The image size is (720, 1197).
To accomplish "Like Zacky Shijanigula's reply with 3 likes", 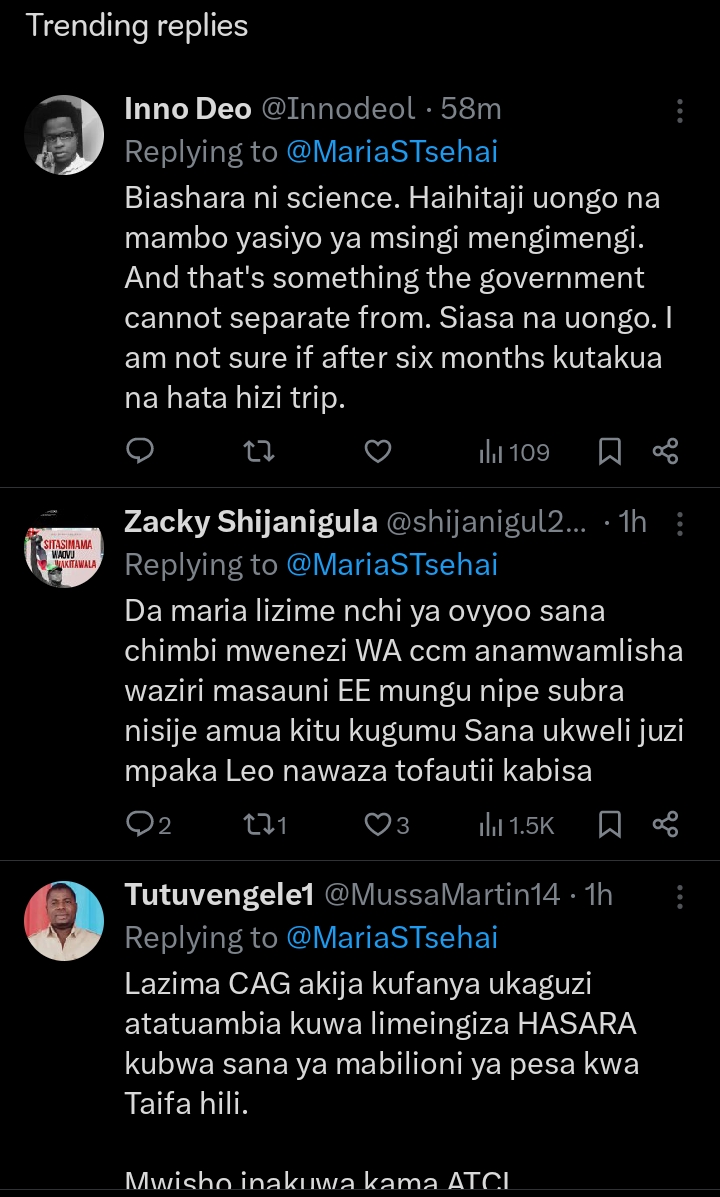I will pos(386,824).
